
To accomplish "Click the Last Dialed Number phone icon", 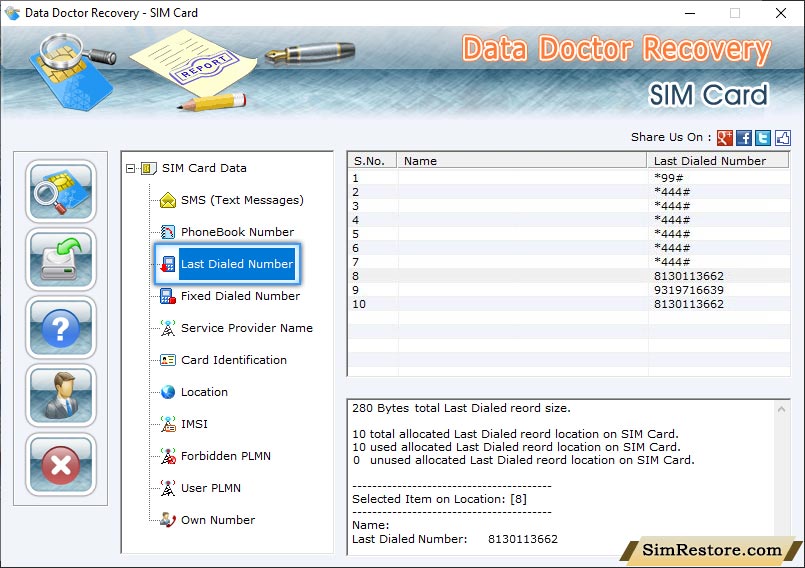I will pos(168,264).
